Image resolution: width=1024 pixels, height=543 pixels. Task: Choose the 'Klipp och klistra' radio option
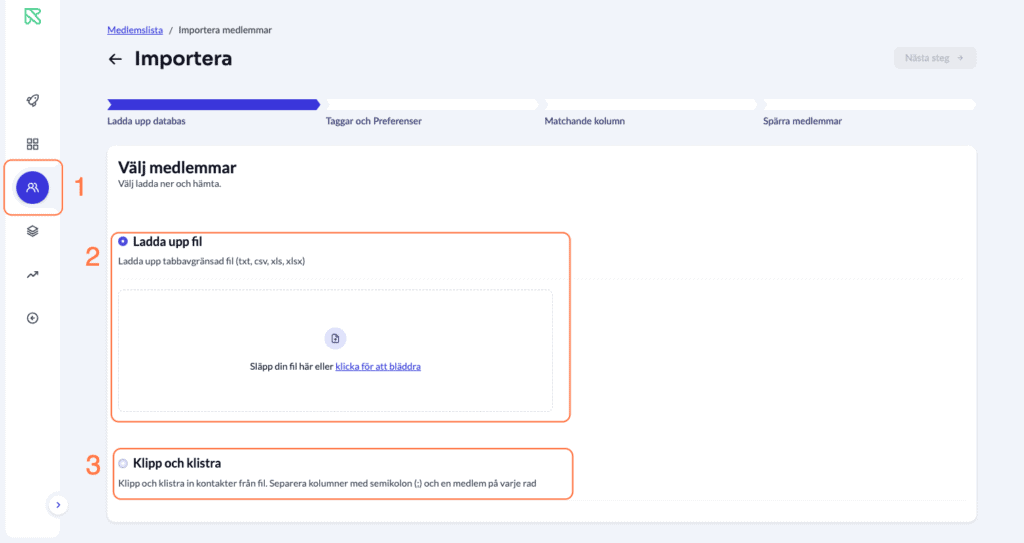tap(123, 463)
